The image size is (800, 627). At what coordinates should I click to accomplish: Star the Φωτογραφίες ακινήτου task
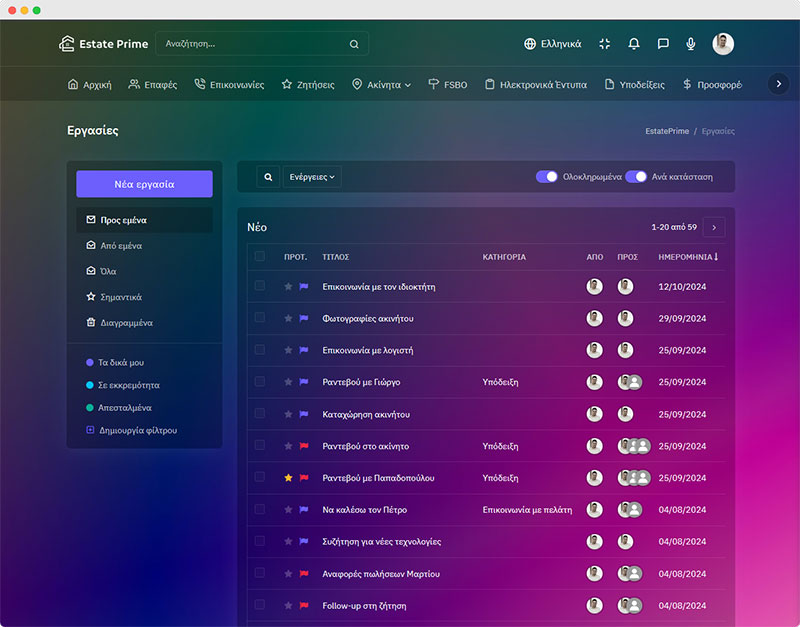pos(288,318)
